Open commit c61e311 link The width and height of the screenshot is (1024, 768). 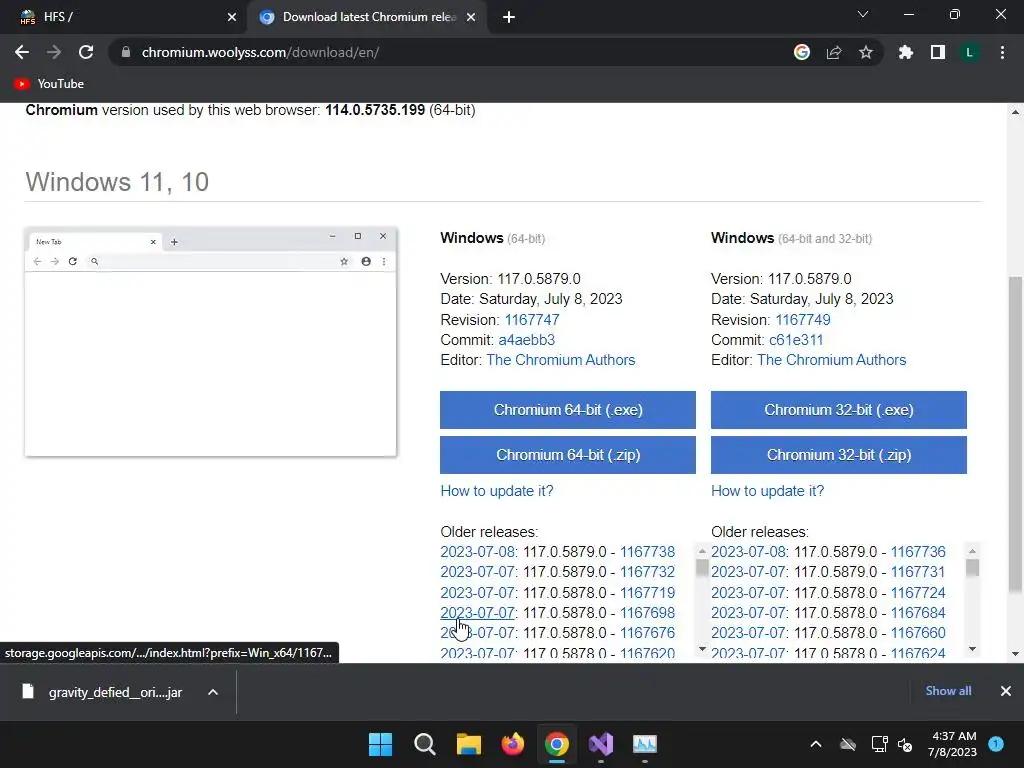pos(796,340)
